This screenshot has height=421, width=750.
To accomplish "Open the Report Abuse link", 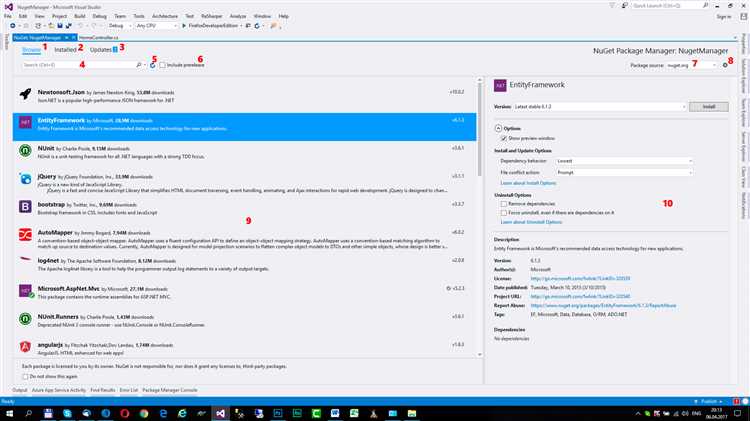I will (604, 305).
